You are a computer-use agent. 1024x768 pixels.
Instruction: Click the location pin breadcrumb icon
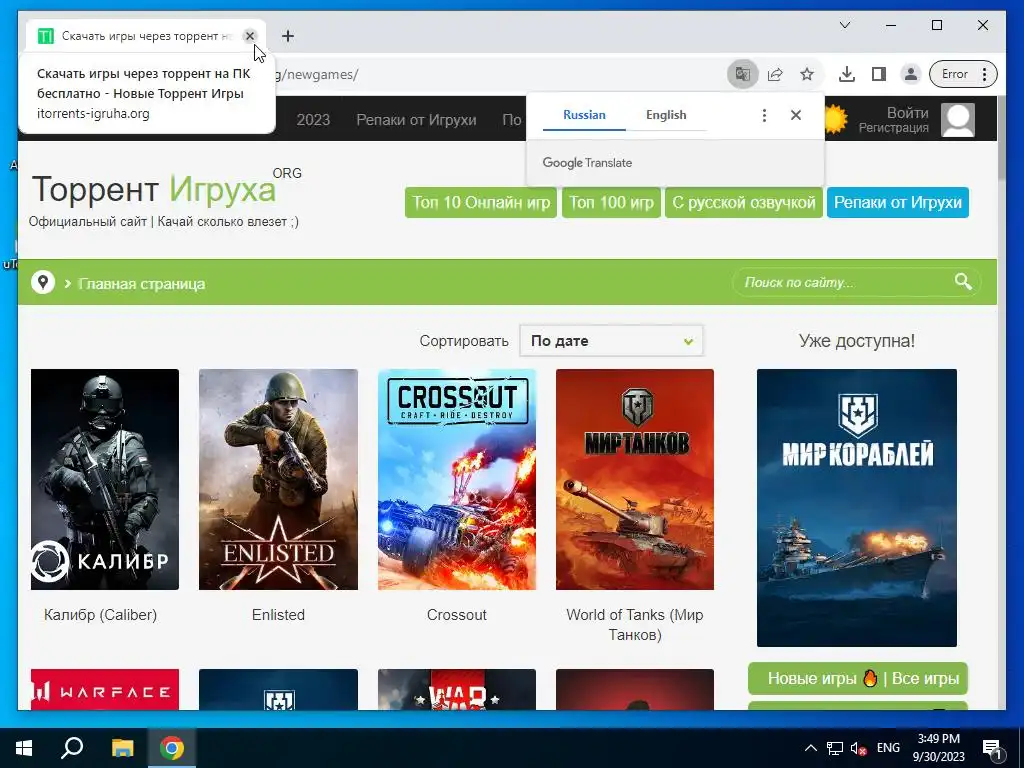point(43,283)
